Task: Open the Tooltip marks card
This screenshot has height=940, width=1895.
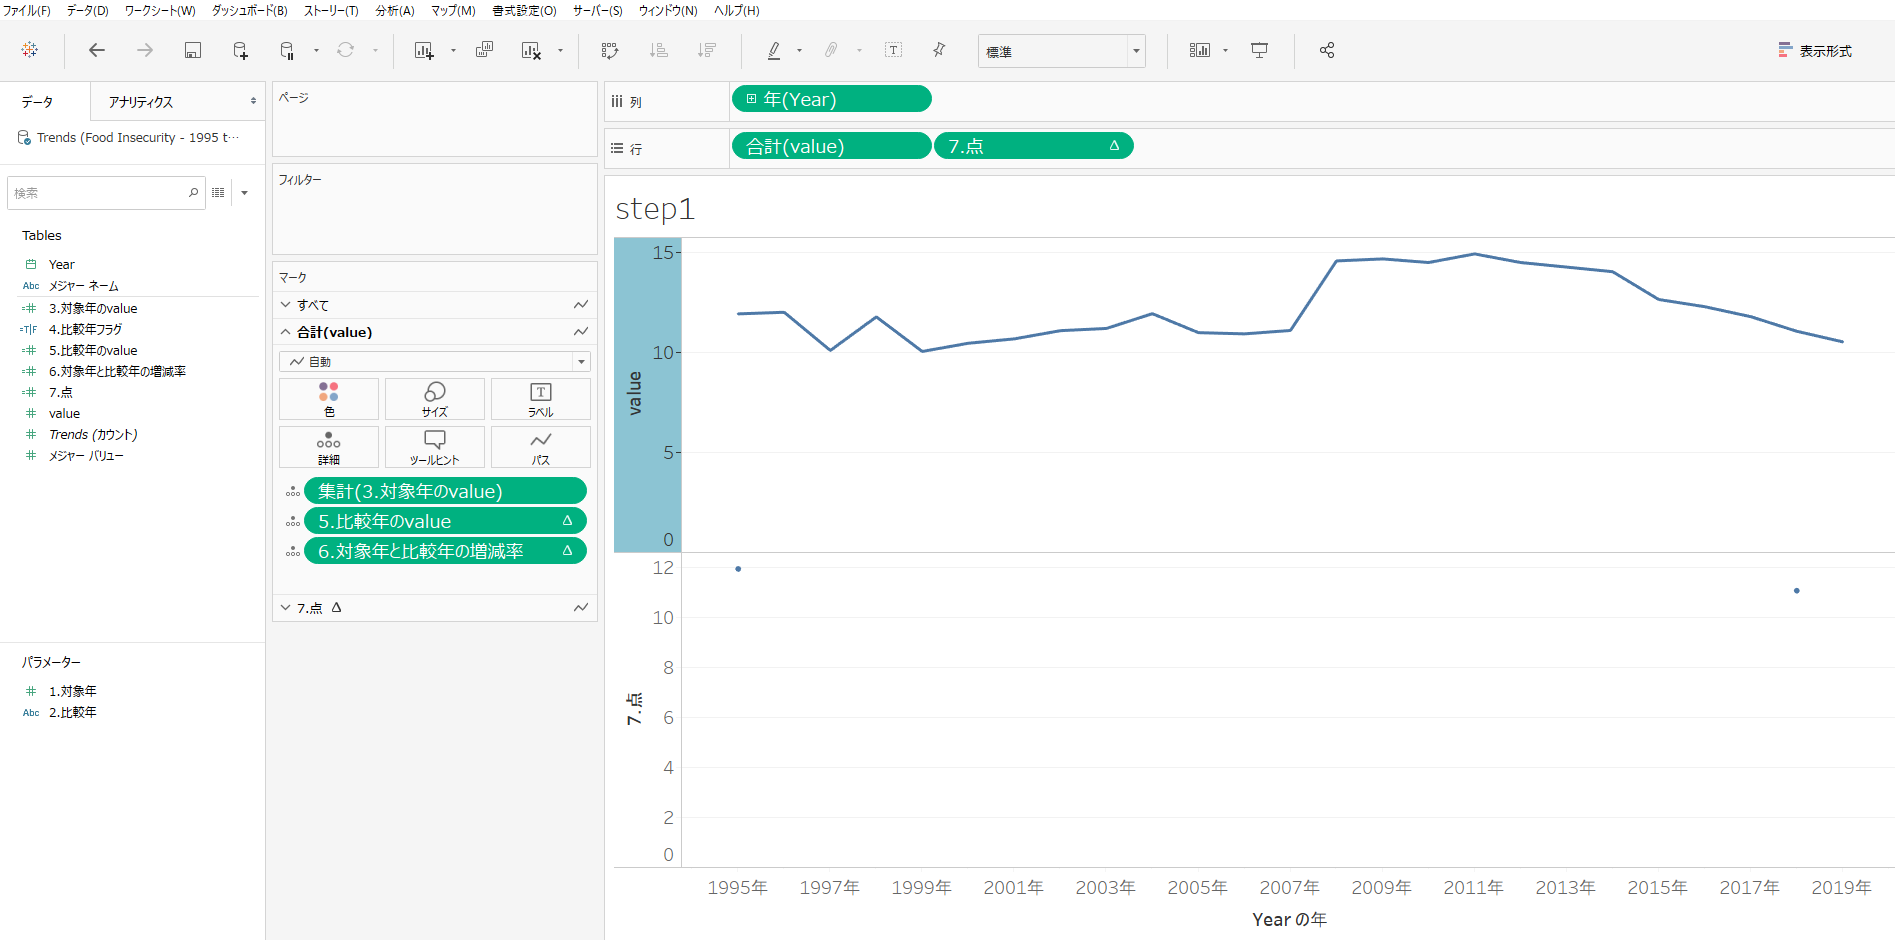Action: (435, 447)
